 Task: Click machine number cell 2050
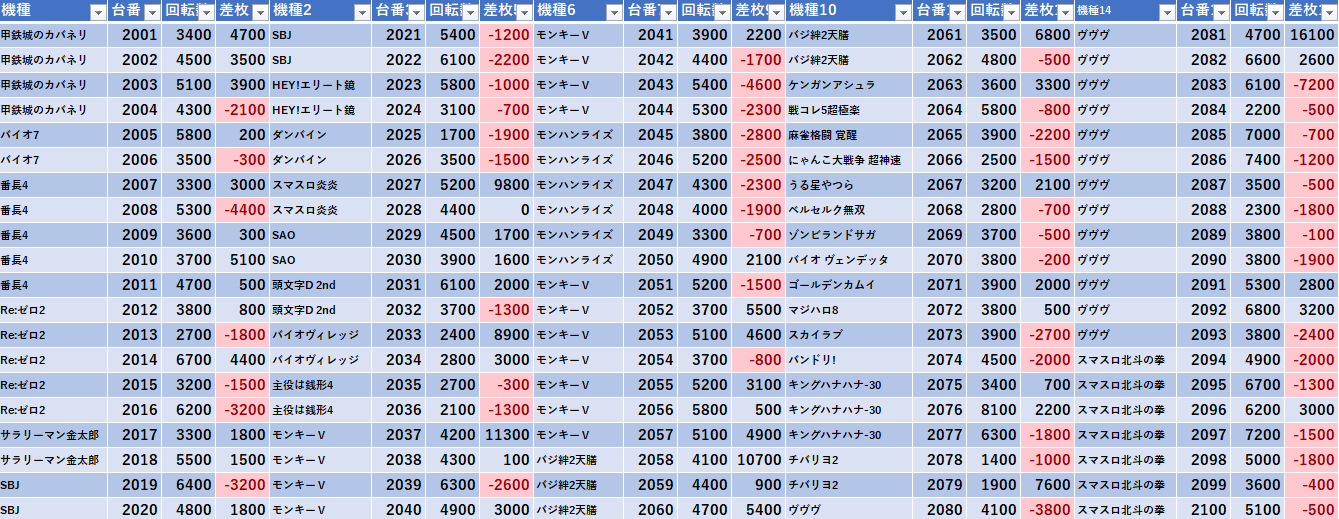pos(649,260)
